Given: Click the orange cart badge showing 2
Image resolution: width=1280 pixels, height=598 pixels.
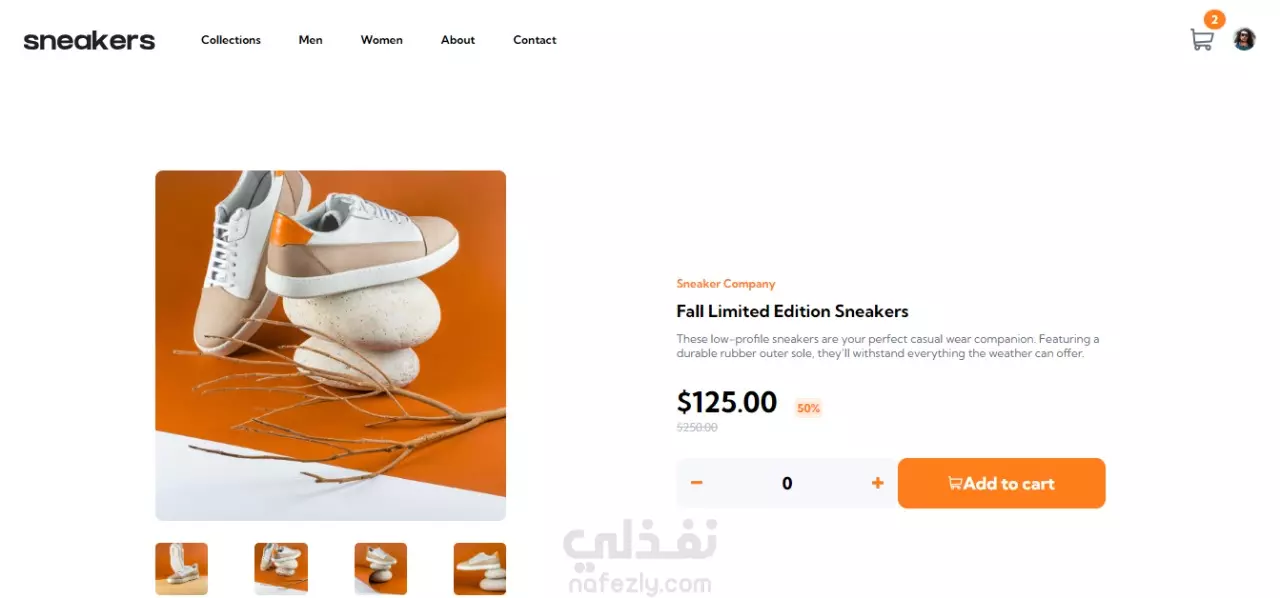Looking at the screenshot, I should coord(1214,19).
